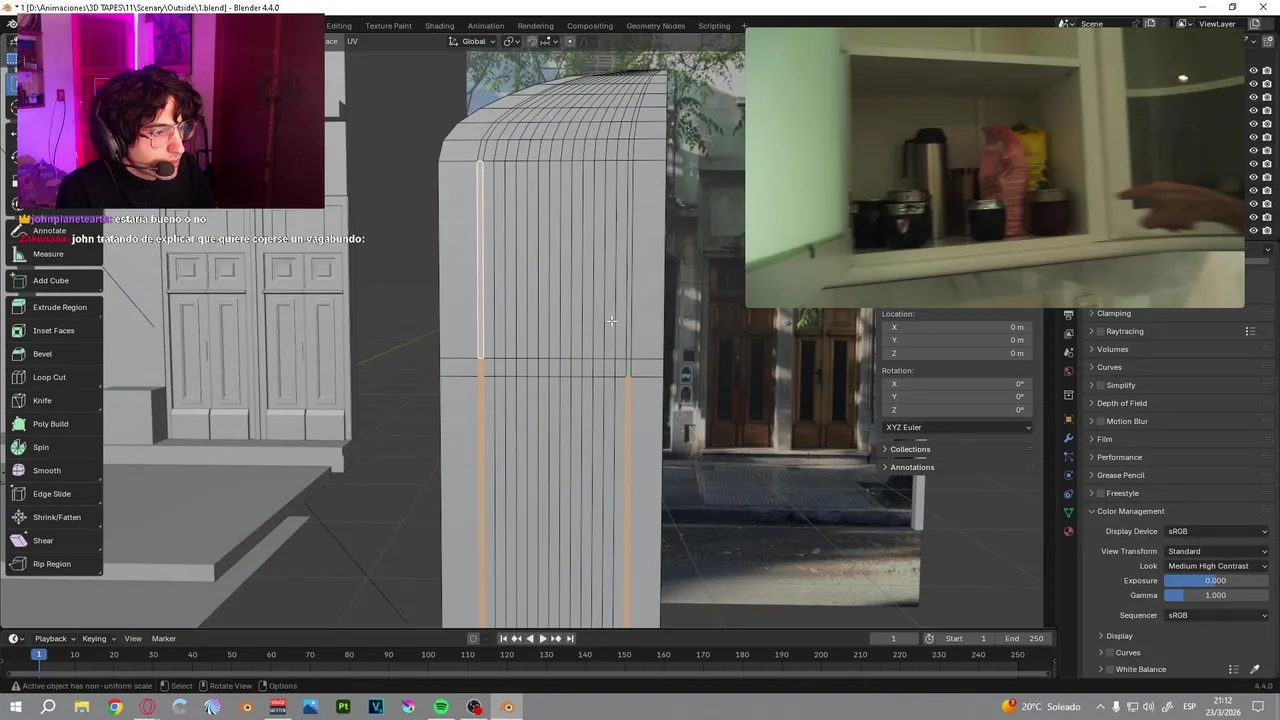1280x720 pixels.
Task: Select the Annotate tool
Action: coord(52,231)
